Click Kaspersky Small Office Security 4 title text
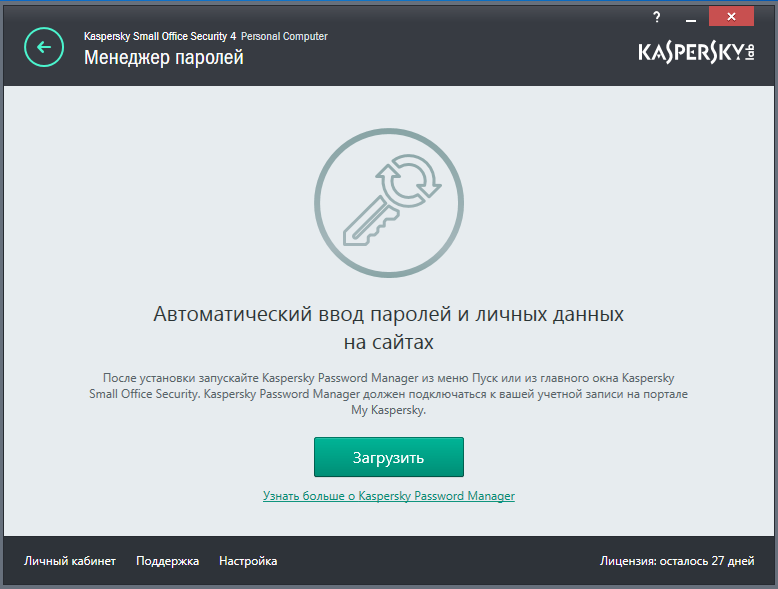This screenshot has width=778, height=589. point(160,36)
